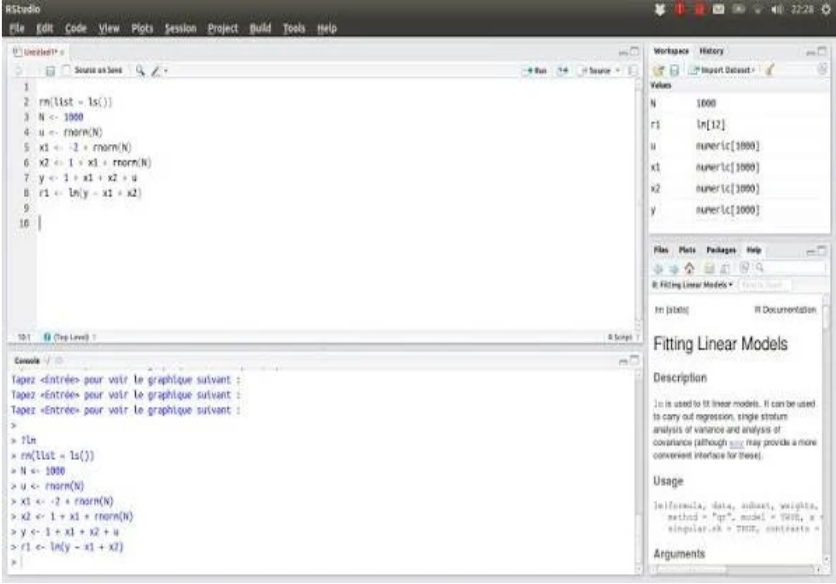836x584 pixels.
Task: Click the re-run previous region icon
Action: pos(562,70)
